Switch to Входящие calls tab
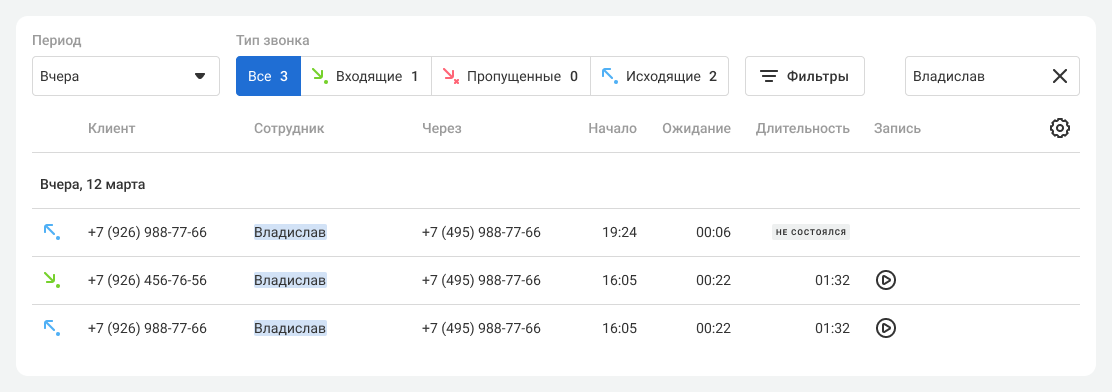The image size is (1112, 392). (x=366, y=76)
